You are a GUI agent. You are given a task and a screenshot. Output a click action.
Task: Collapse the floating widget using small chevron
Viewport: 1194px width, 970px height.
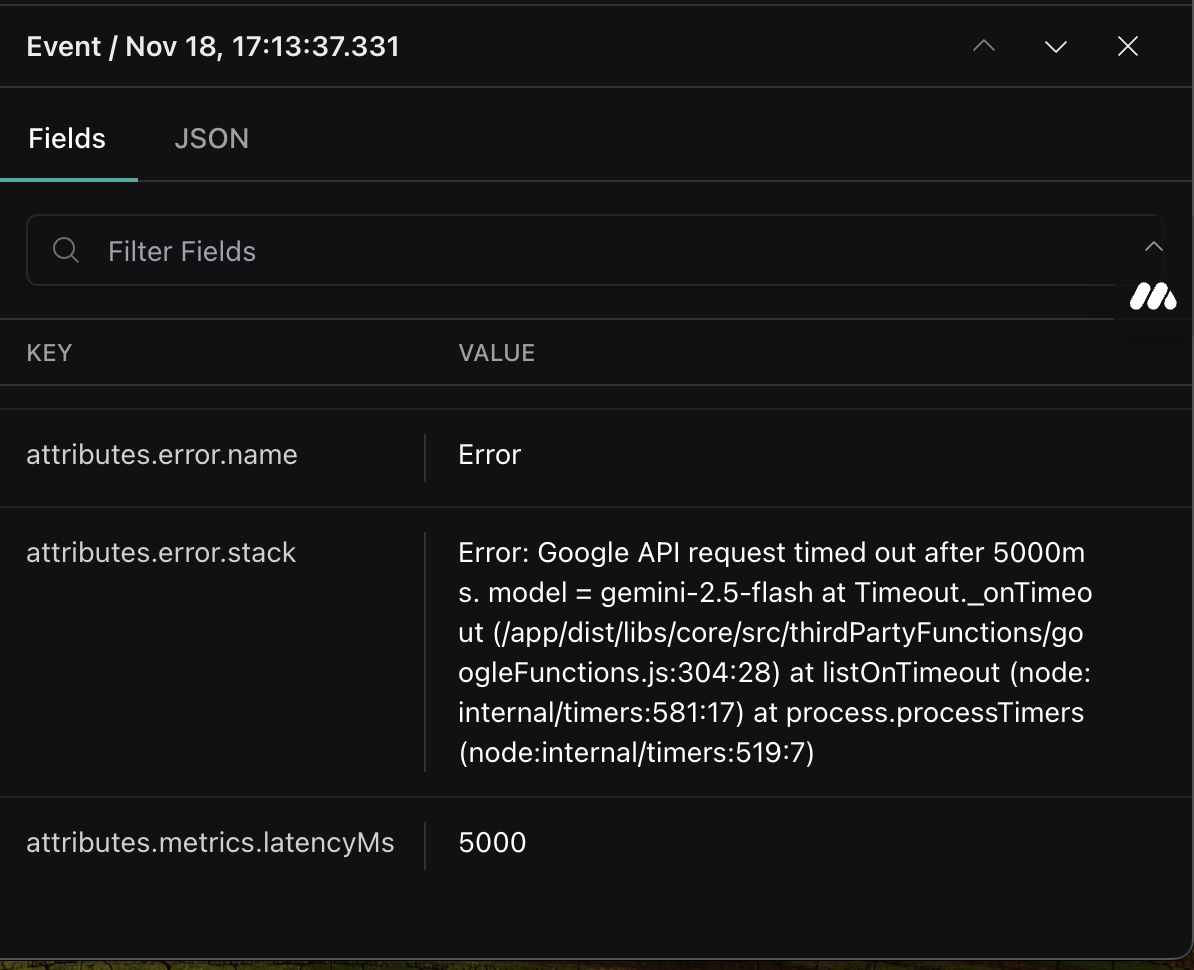(1154, 246)
